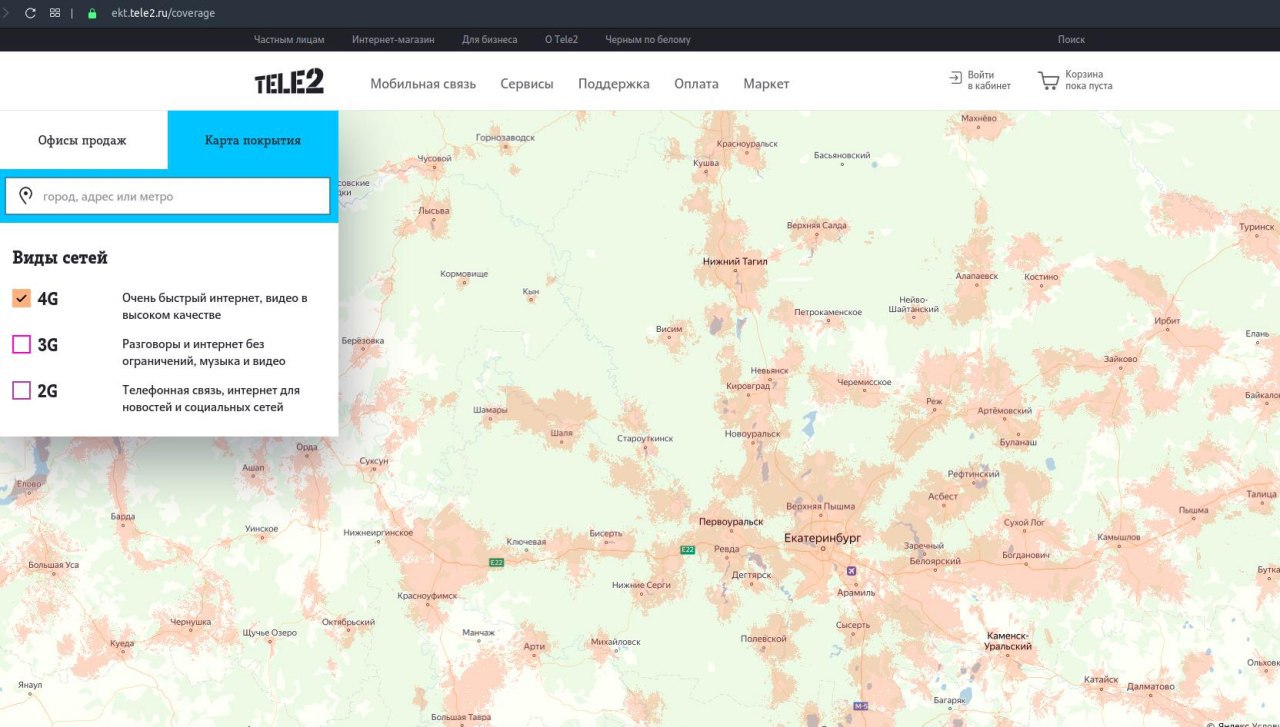
Task: Click Кировград label on the map
Action: [749, 385]
